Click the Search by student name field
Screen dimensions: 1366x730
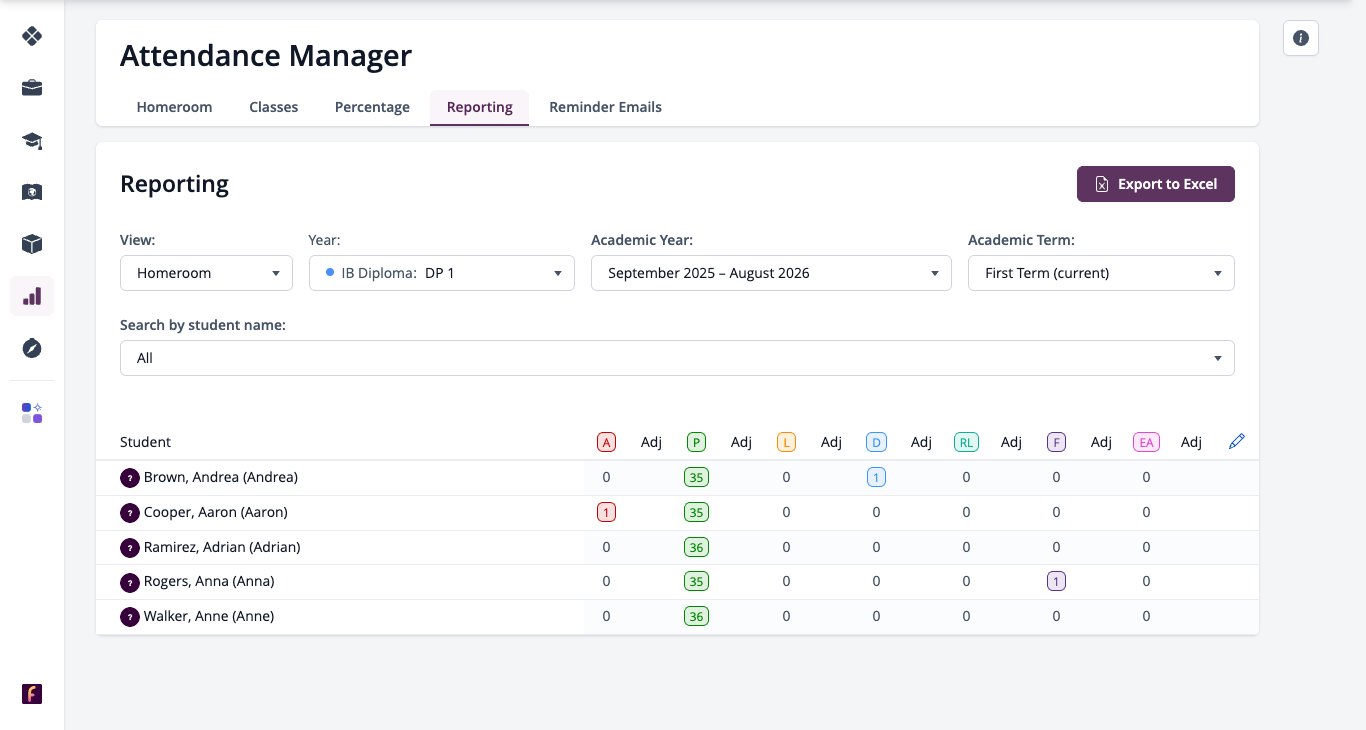pyautogui.click(x=677, y=358)
